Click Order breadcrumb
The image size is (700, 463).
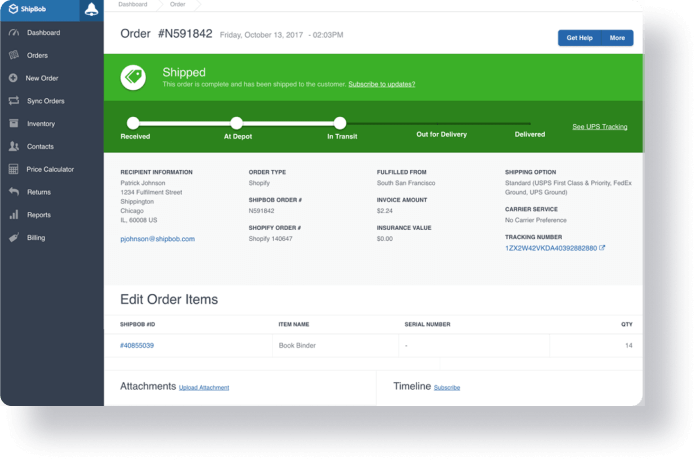coord(178,4)
